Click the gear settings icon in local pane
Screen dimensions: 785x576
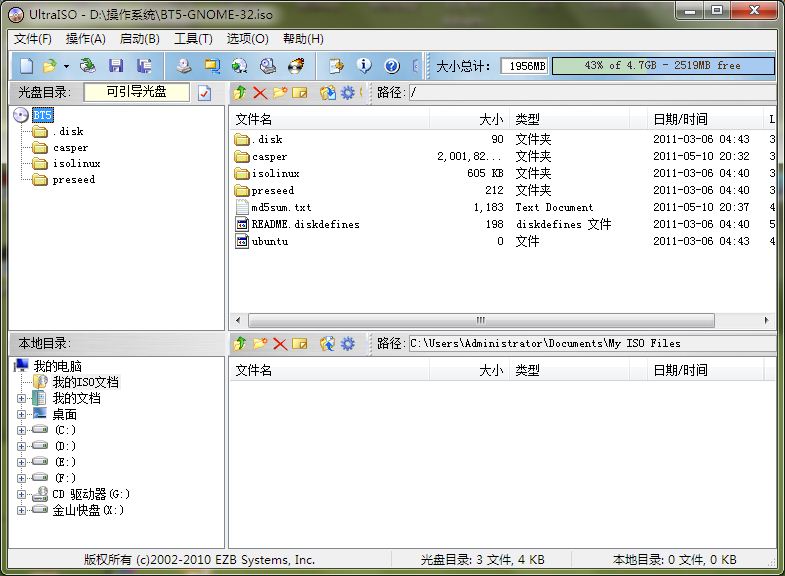click(347, 344)
